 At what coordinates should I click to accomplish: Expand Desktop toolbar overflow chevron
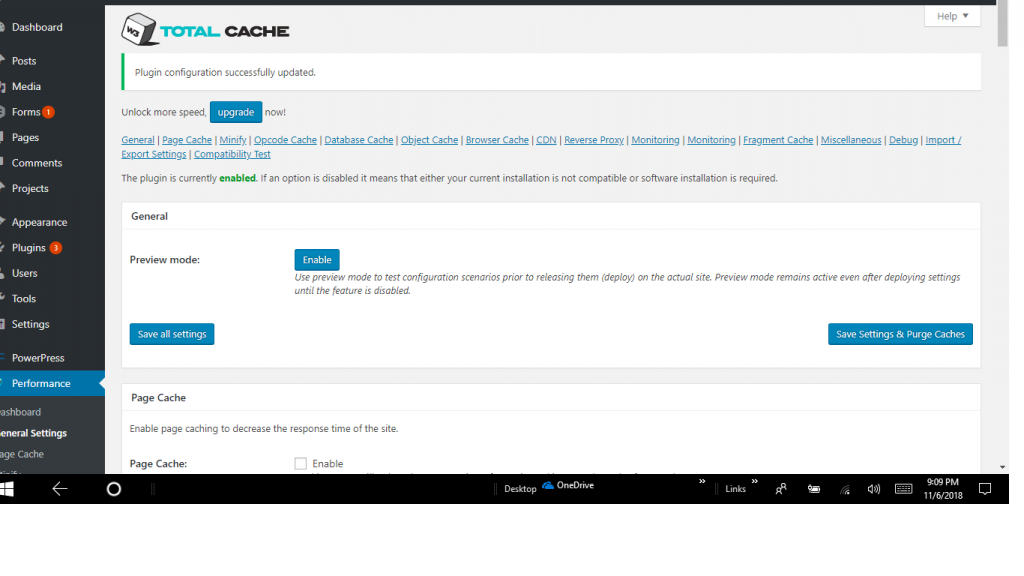coord(702,482)
